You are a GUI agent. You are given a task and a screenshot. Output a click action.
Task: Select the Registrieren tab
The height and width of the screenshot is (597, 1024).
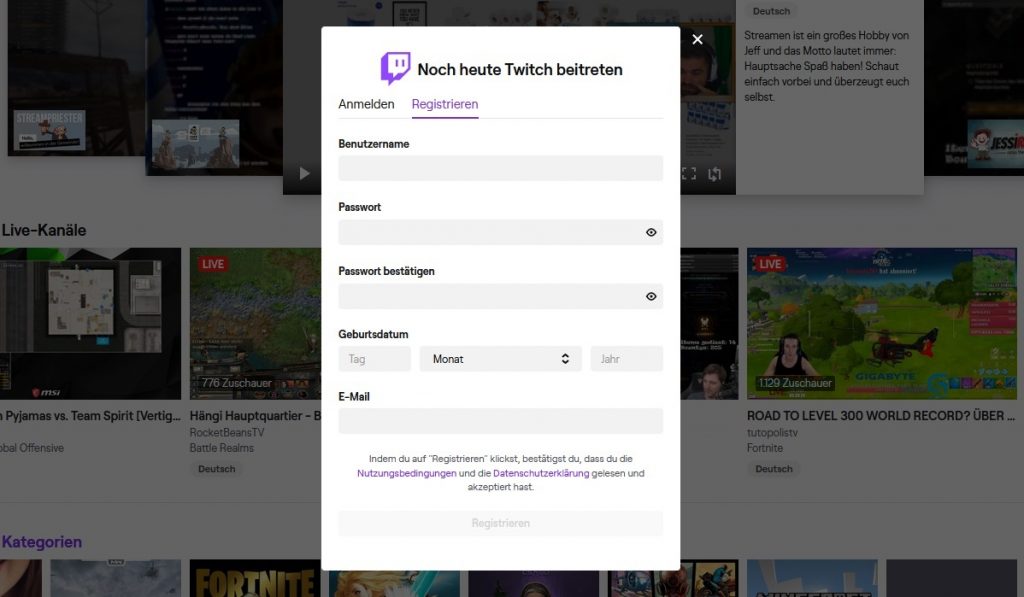coord(445,103)
